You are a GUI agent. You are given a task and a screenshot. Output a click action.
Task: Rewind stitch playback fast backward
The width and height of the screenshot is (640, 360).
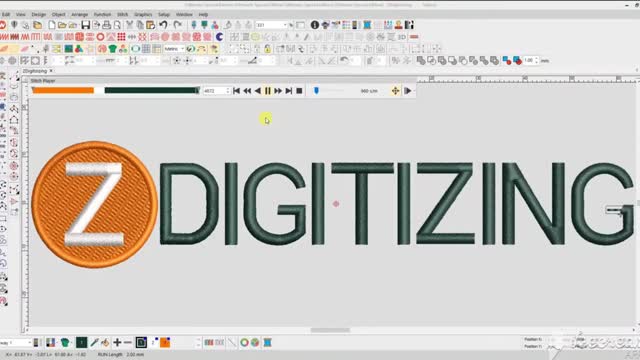click(247, 91)
